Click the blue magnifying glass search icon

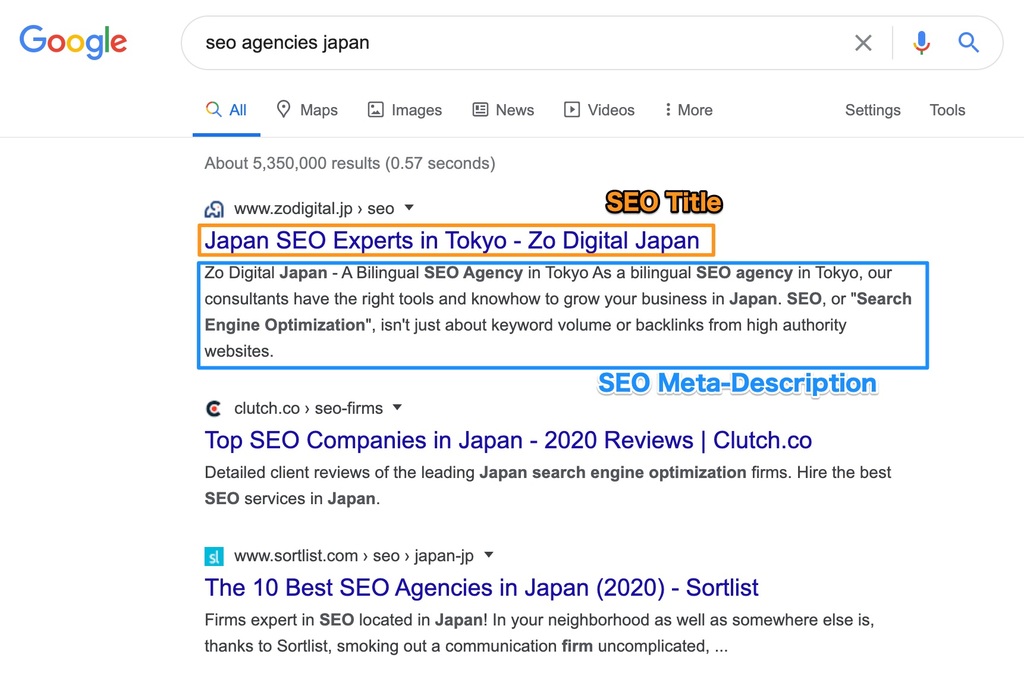[x=969, y=42]
